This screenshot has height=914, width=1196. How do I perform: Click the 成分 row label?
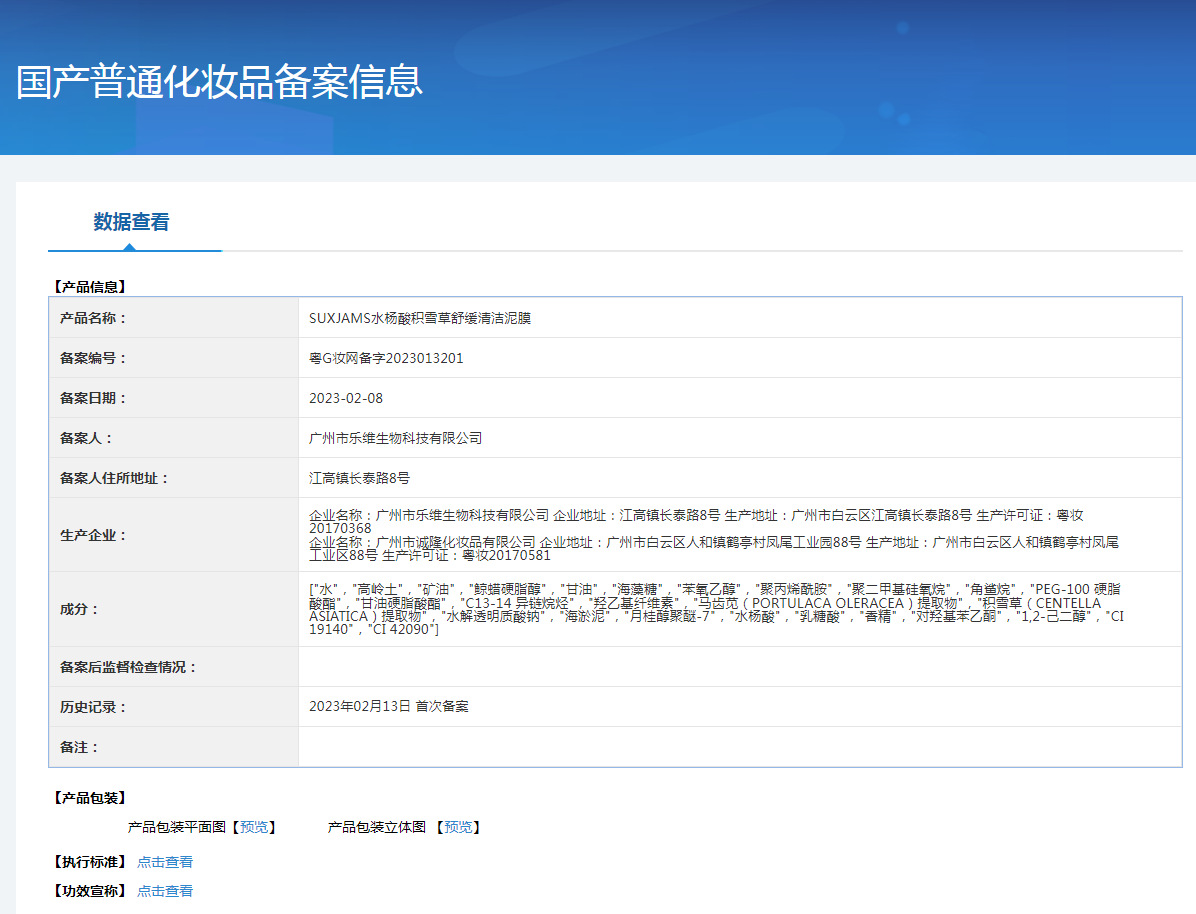80,609
